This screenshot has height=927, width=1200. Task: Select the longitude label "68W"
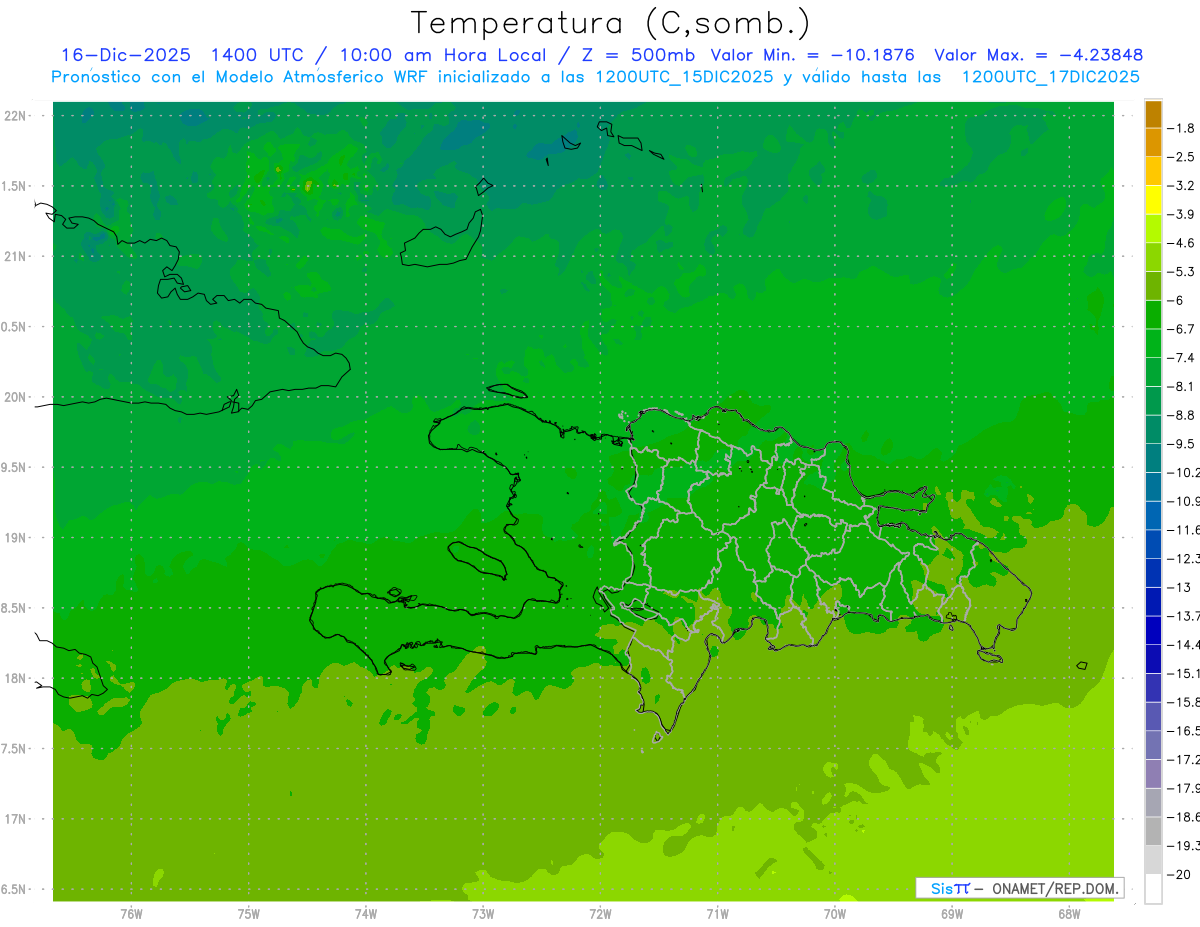click(x=1069, y=914)
